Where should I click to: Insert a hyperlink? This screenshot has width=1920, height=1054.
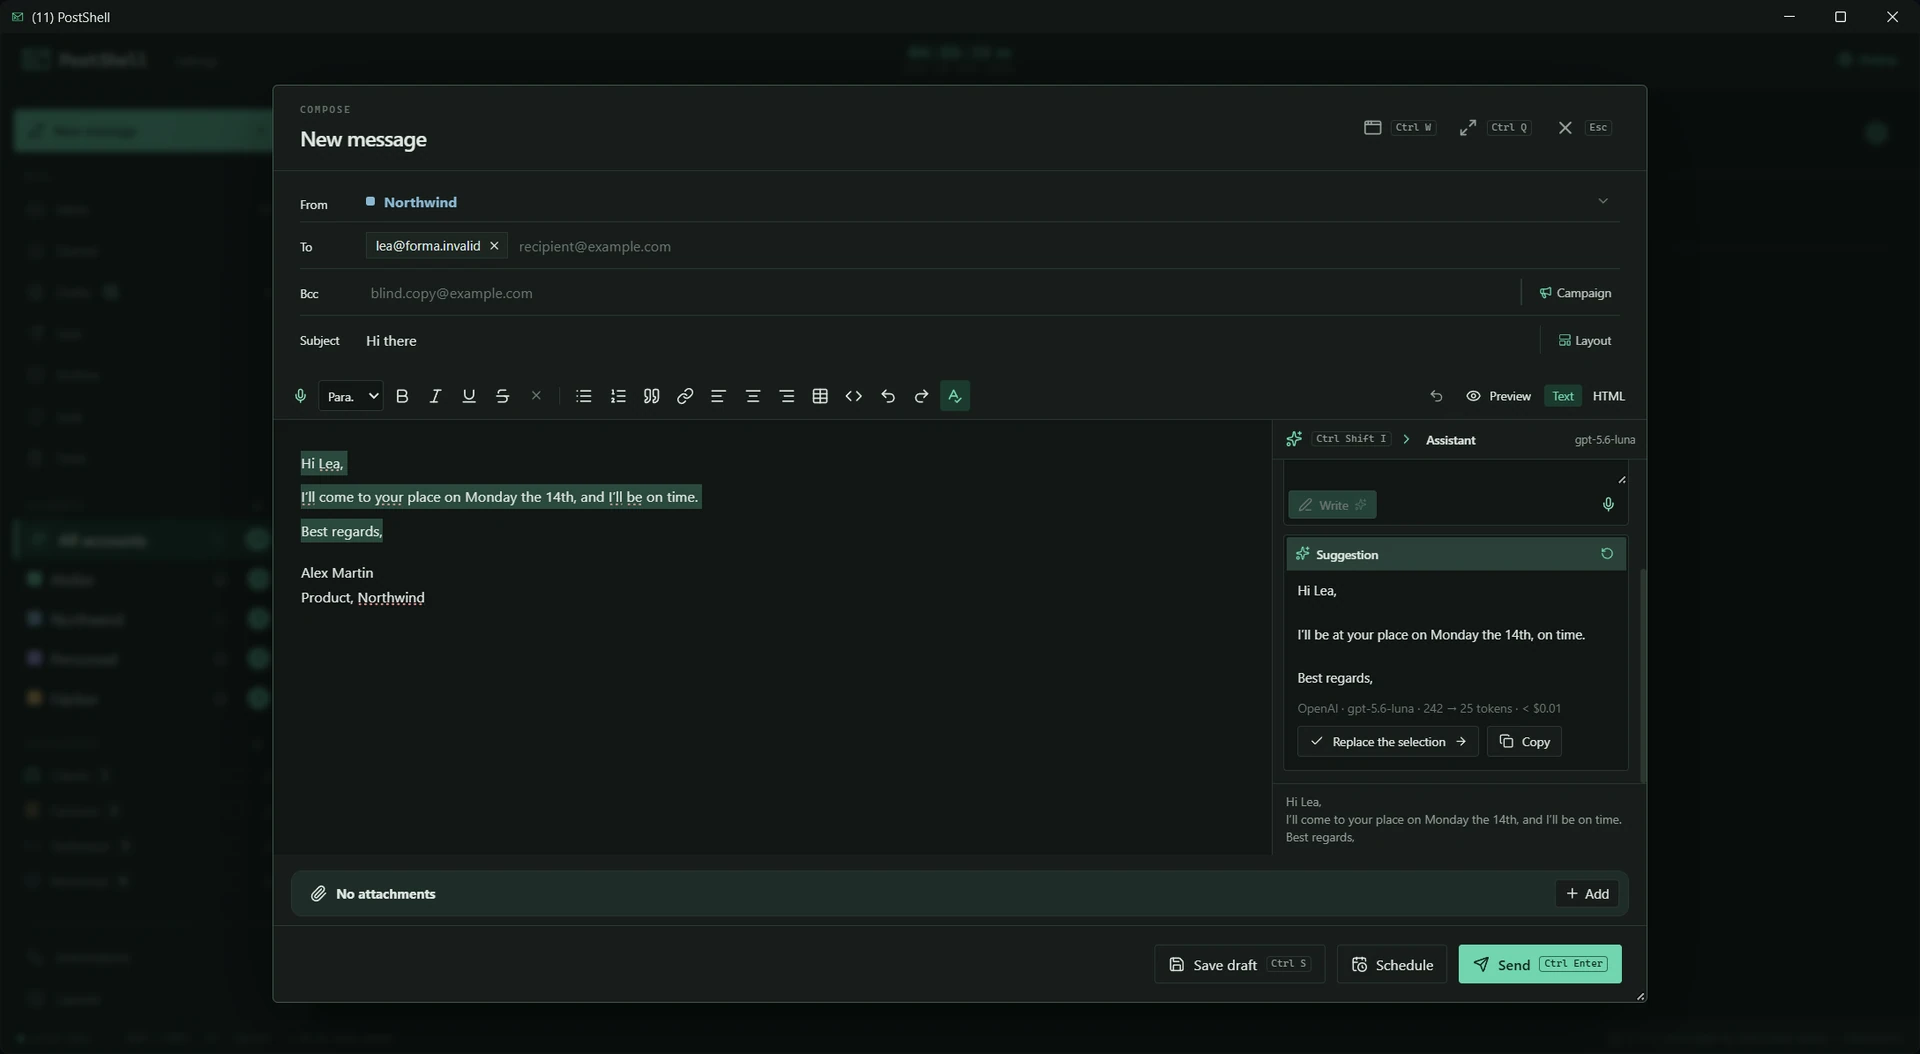(x=685, y=396)
